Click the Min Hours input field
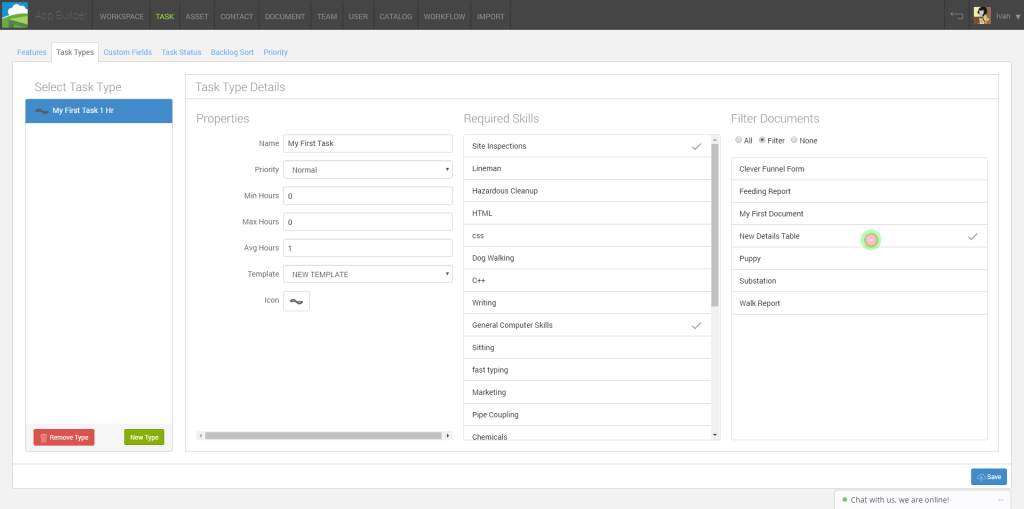The height and width of the screenshot is (509, 1024). pyautogui.click(x=368, y=196)
